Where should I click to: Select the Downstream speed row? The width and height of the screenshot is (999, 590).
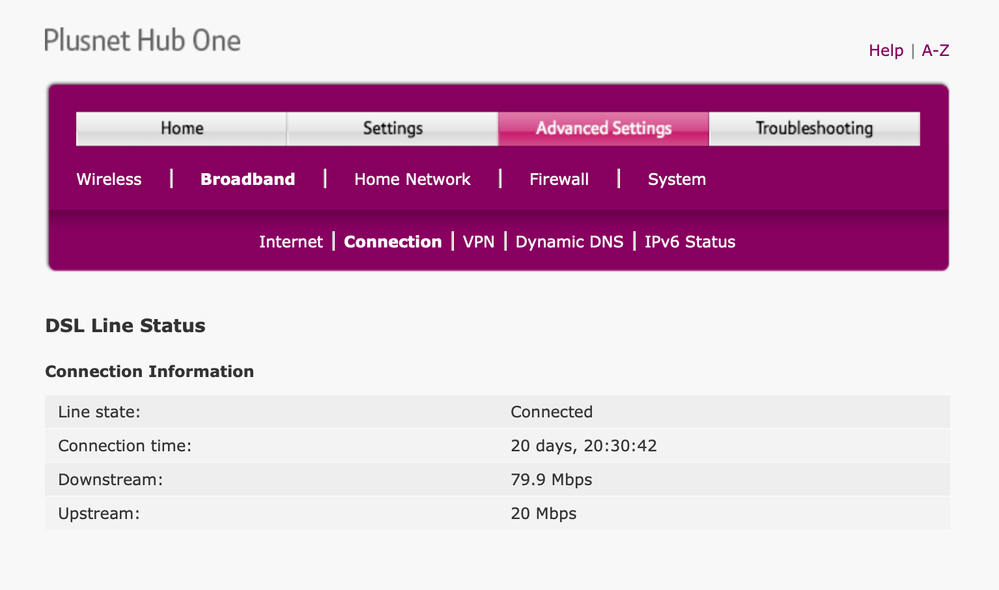500,479
